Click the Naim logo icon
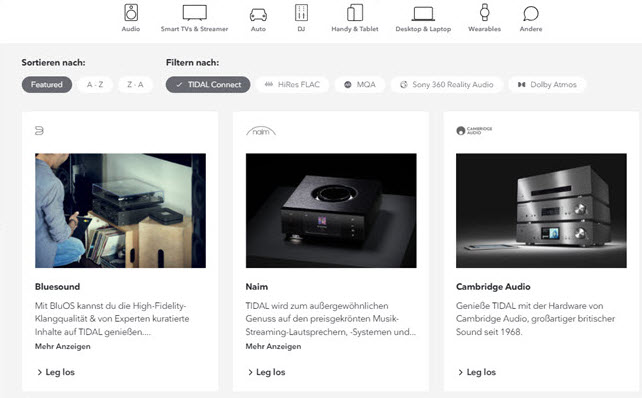This screenshot has height=398, width=642. [261, 131]
